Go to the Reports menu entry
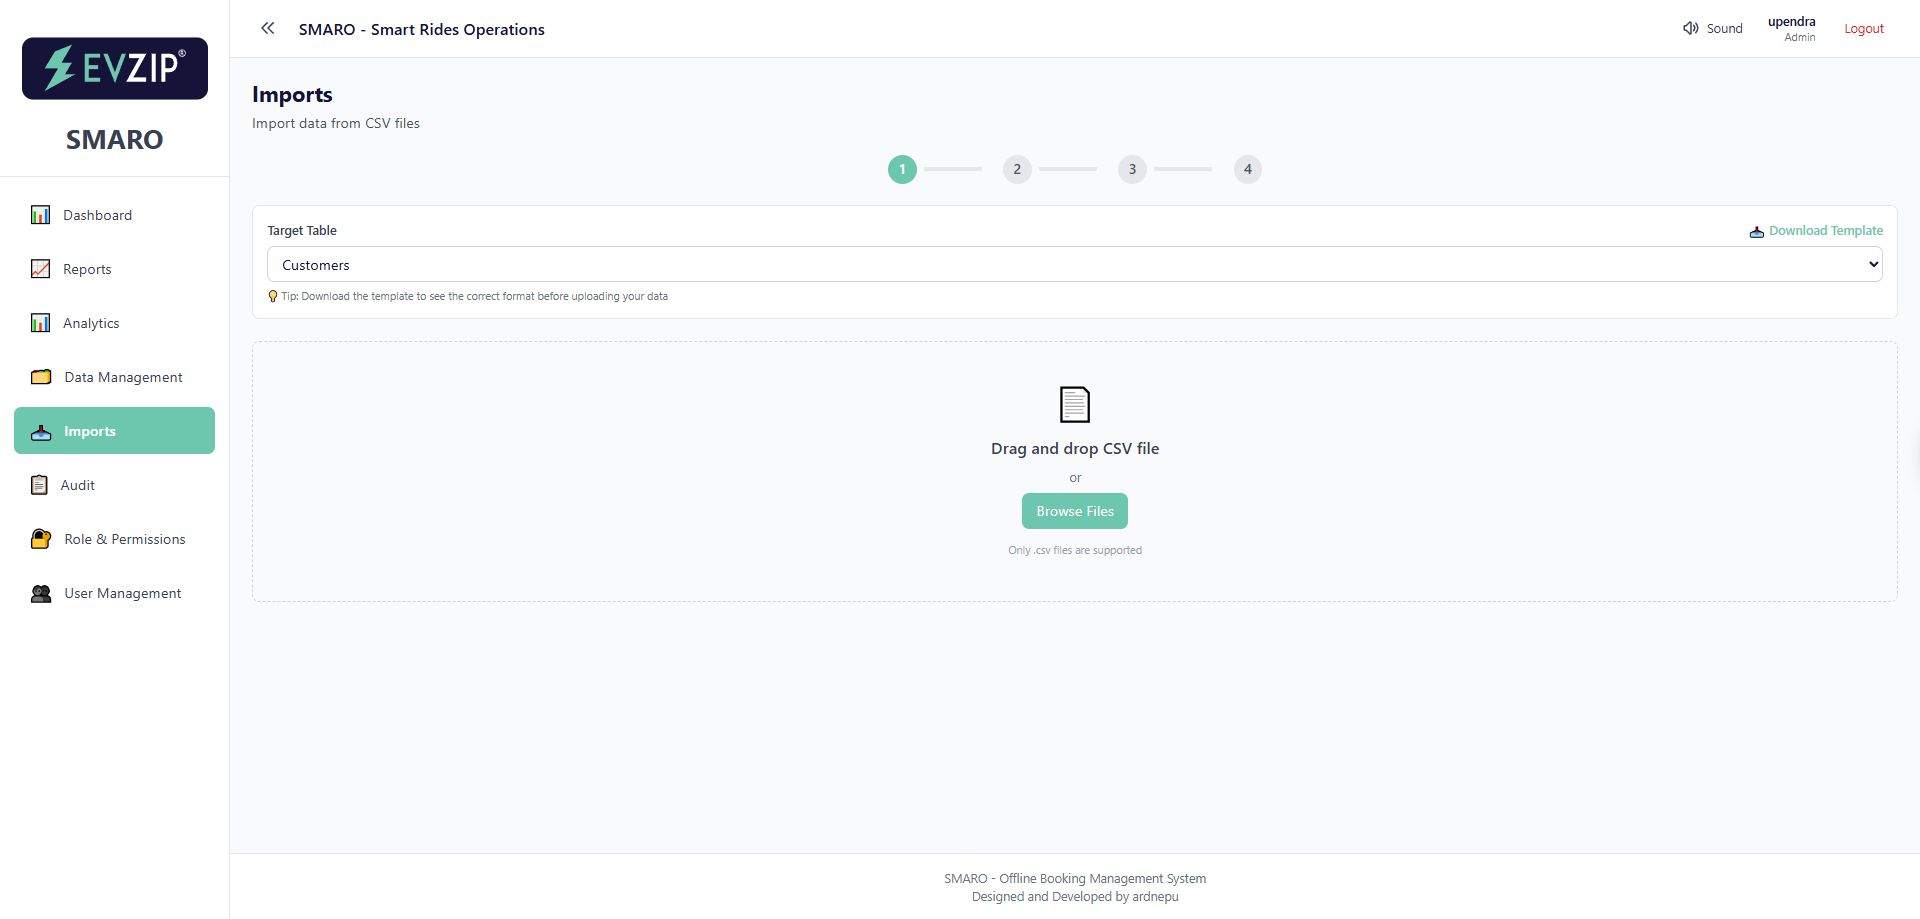This screenshot has width=1920, height=919. pyautogui.click(x=86, y=268)
